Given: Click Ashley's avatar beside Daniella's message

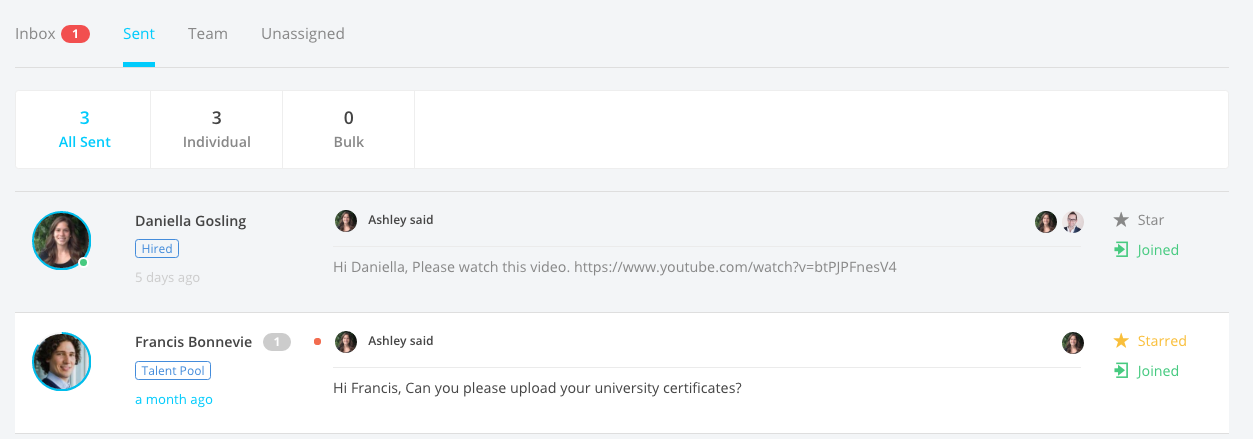Looking at the screenshot, I should pos(346,221).
